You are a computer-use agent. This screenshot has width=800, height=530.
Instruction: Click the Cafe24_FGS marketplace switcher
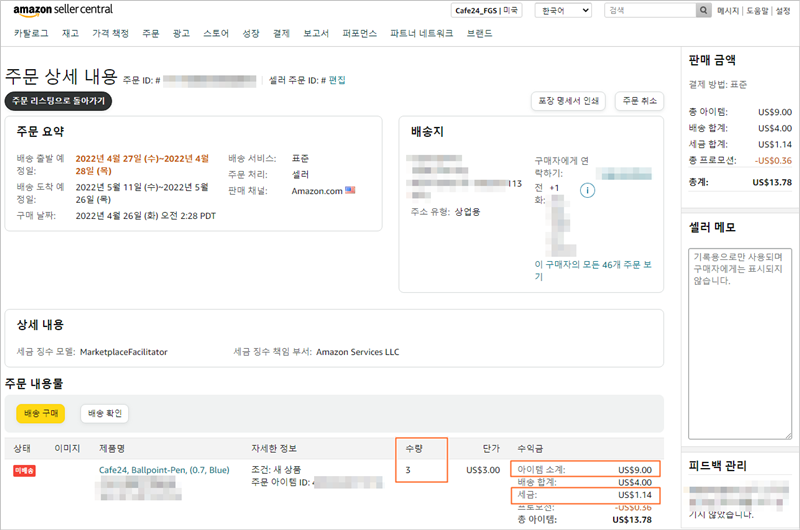486,10
